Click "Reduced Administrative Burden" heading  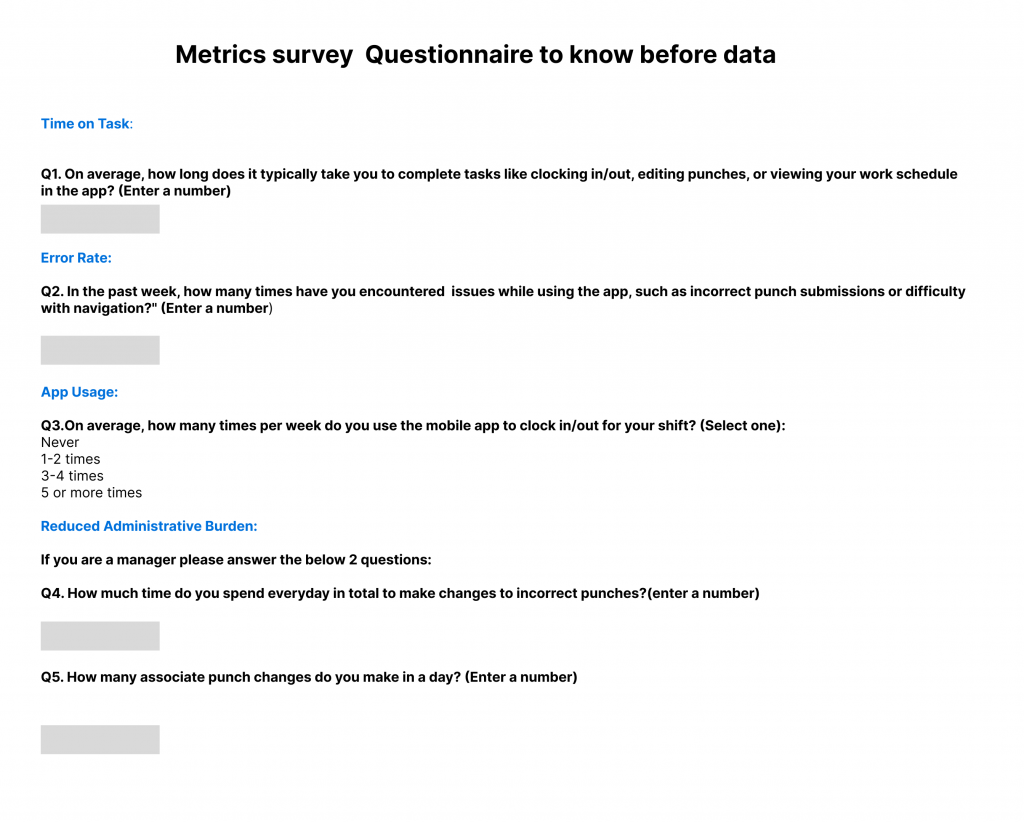149,526
